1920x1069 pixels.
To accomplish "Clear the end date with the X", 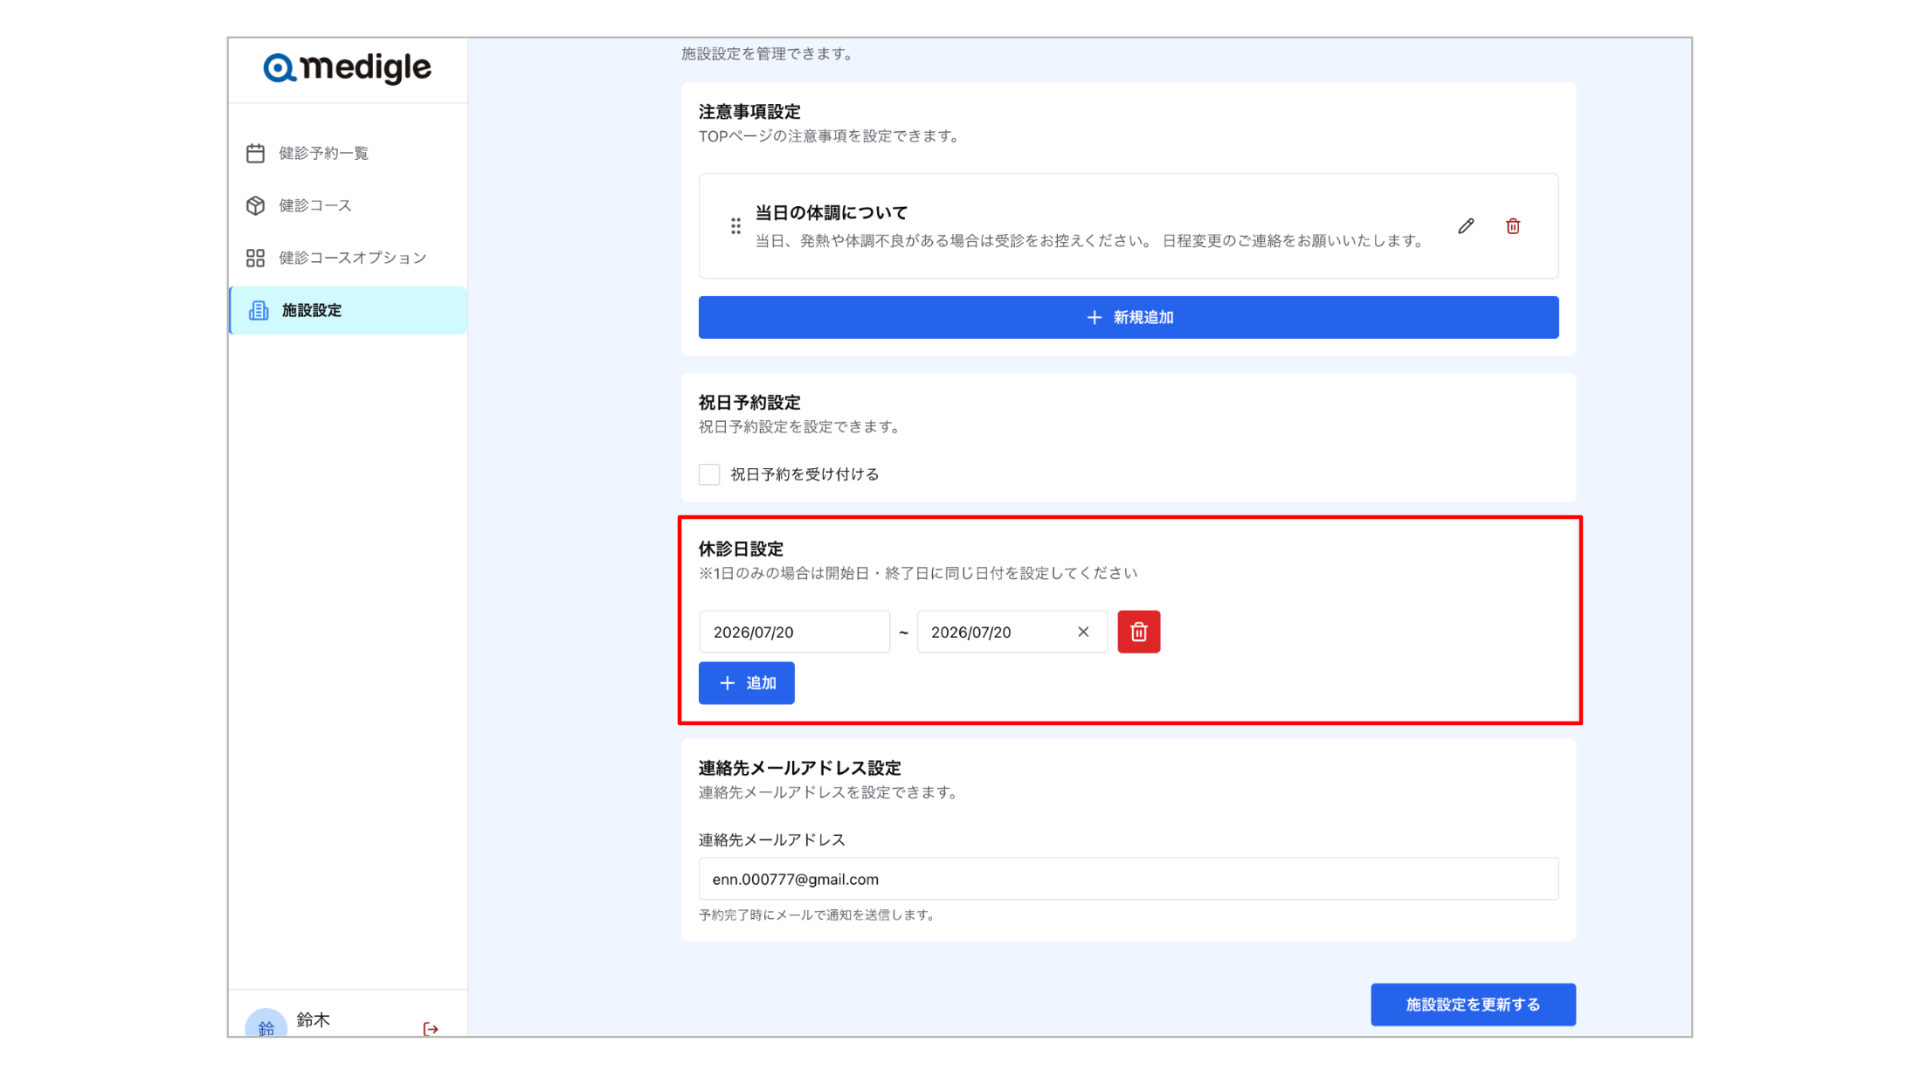I will pyautogui.click(x=1083, y=632).
